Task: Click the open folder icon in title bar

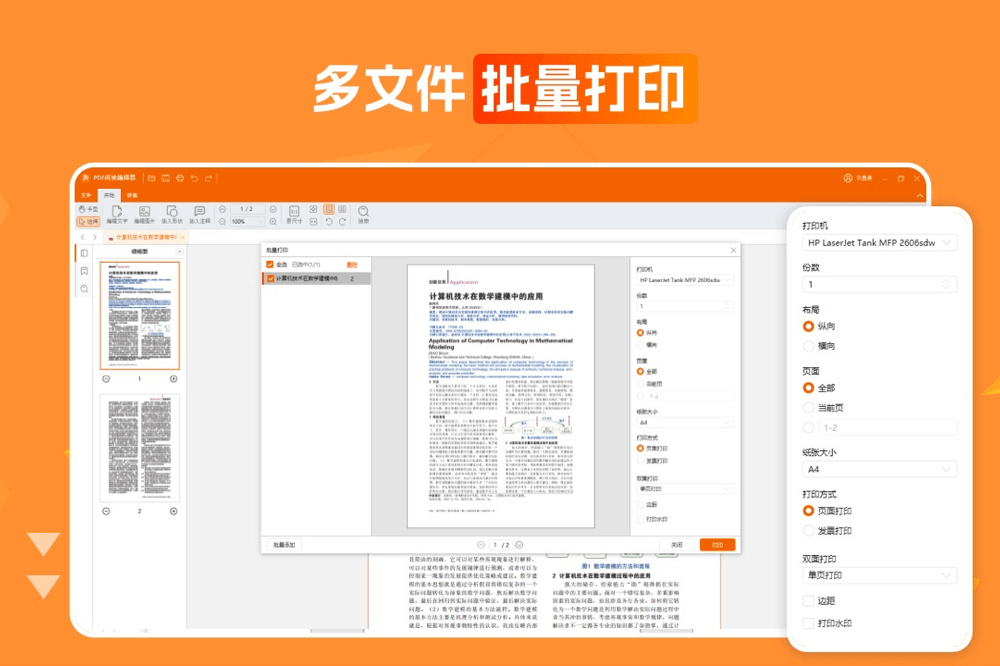Action: pyautogui.click(x=151, y=178)
